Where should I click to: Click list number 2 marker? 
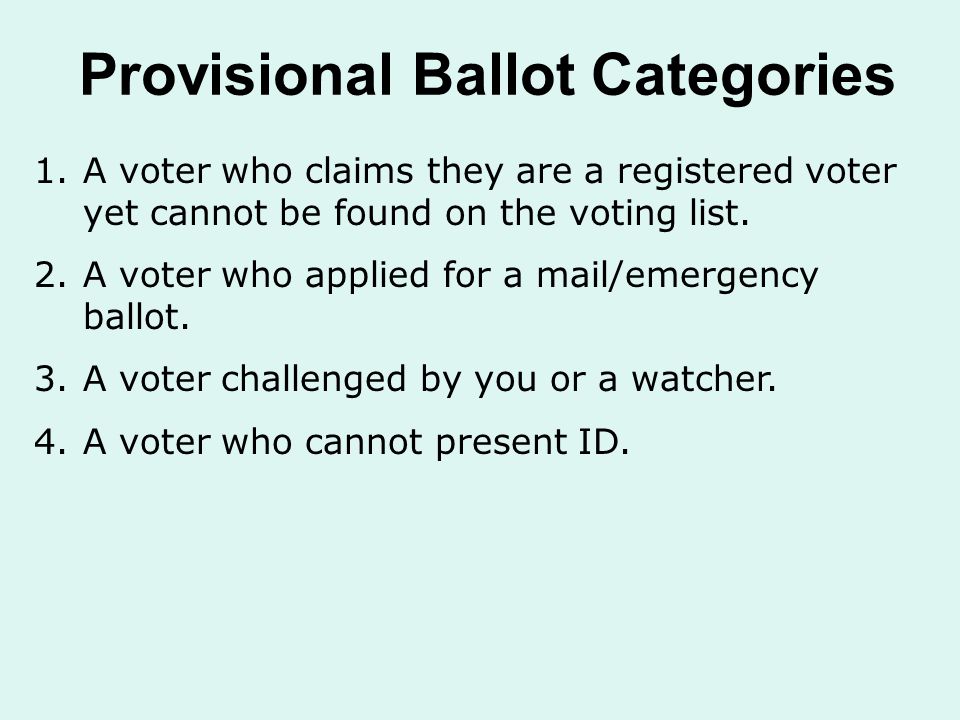click(x=50, y=275)
